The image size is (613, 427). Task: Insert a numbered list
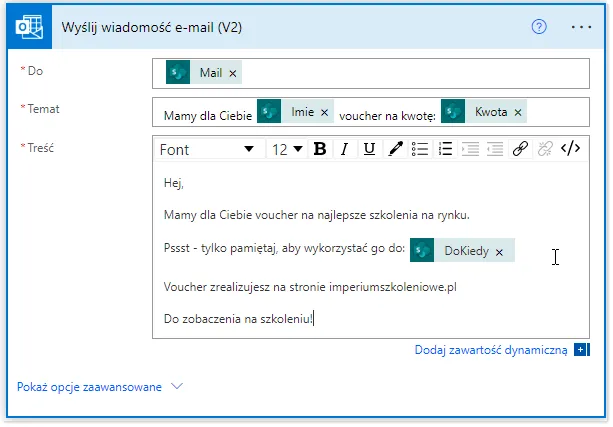[x=446, y=149]
